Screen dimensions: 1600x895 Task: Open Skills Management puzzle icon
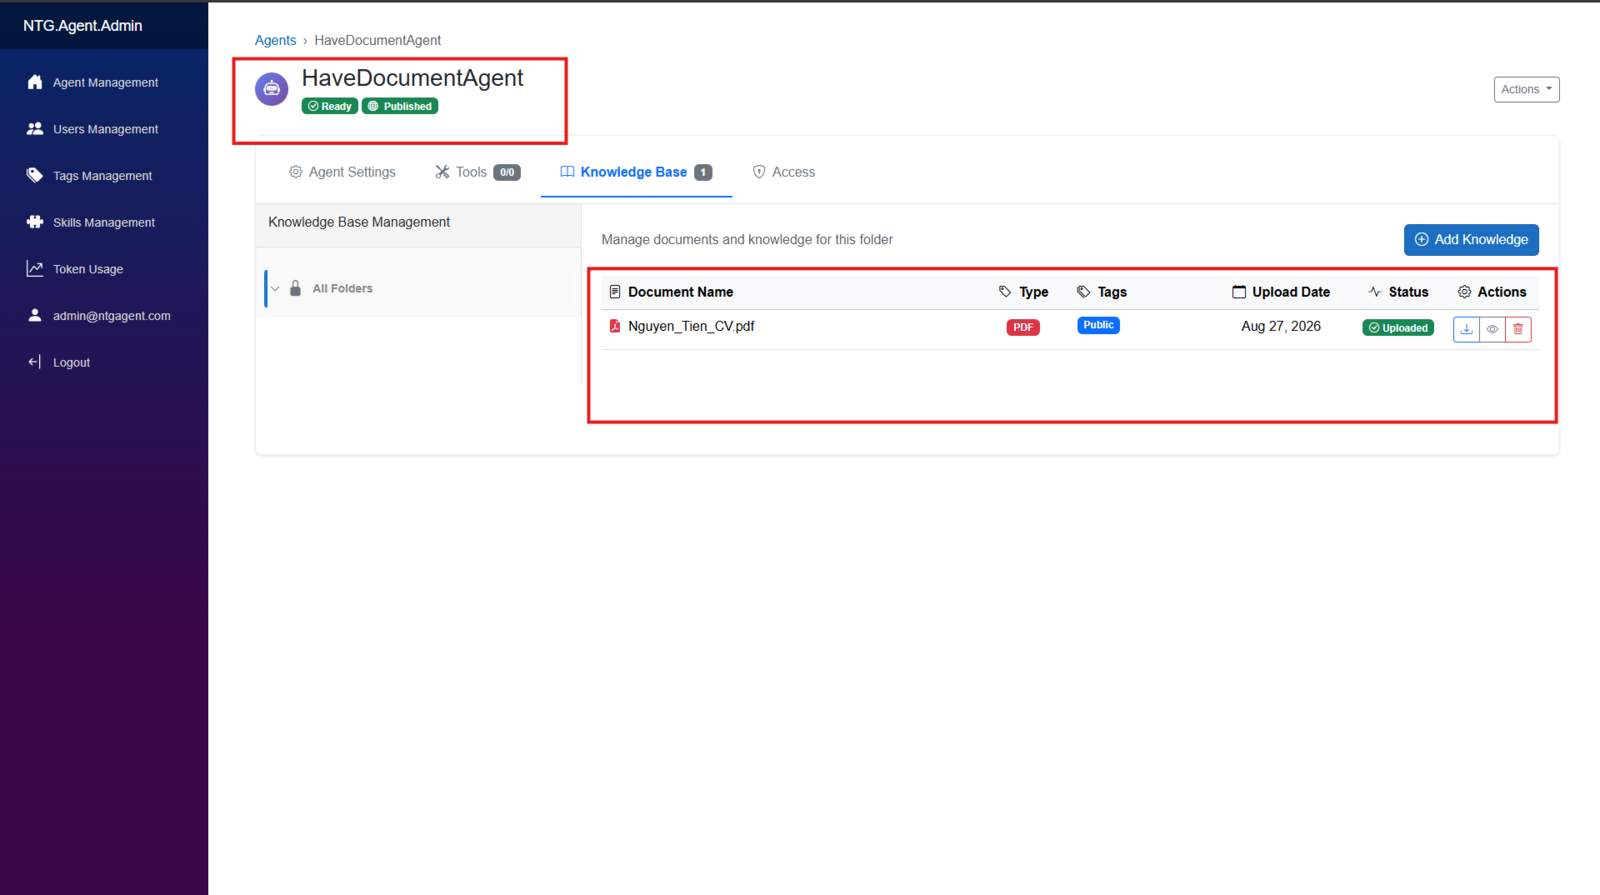coord(35,222)
